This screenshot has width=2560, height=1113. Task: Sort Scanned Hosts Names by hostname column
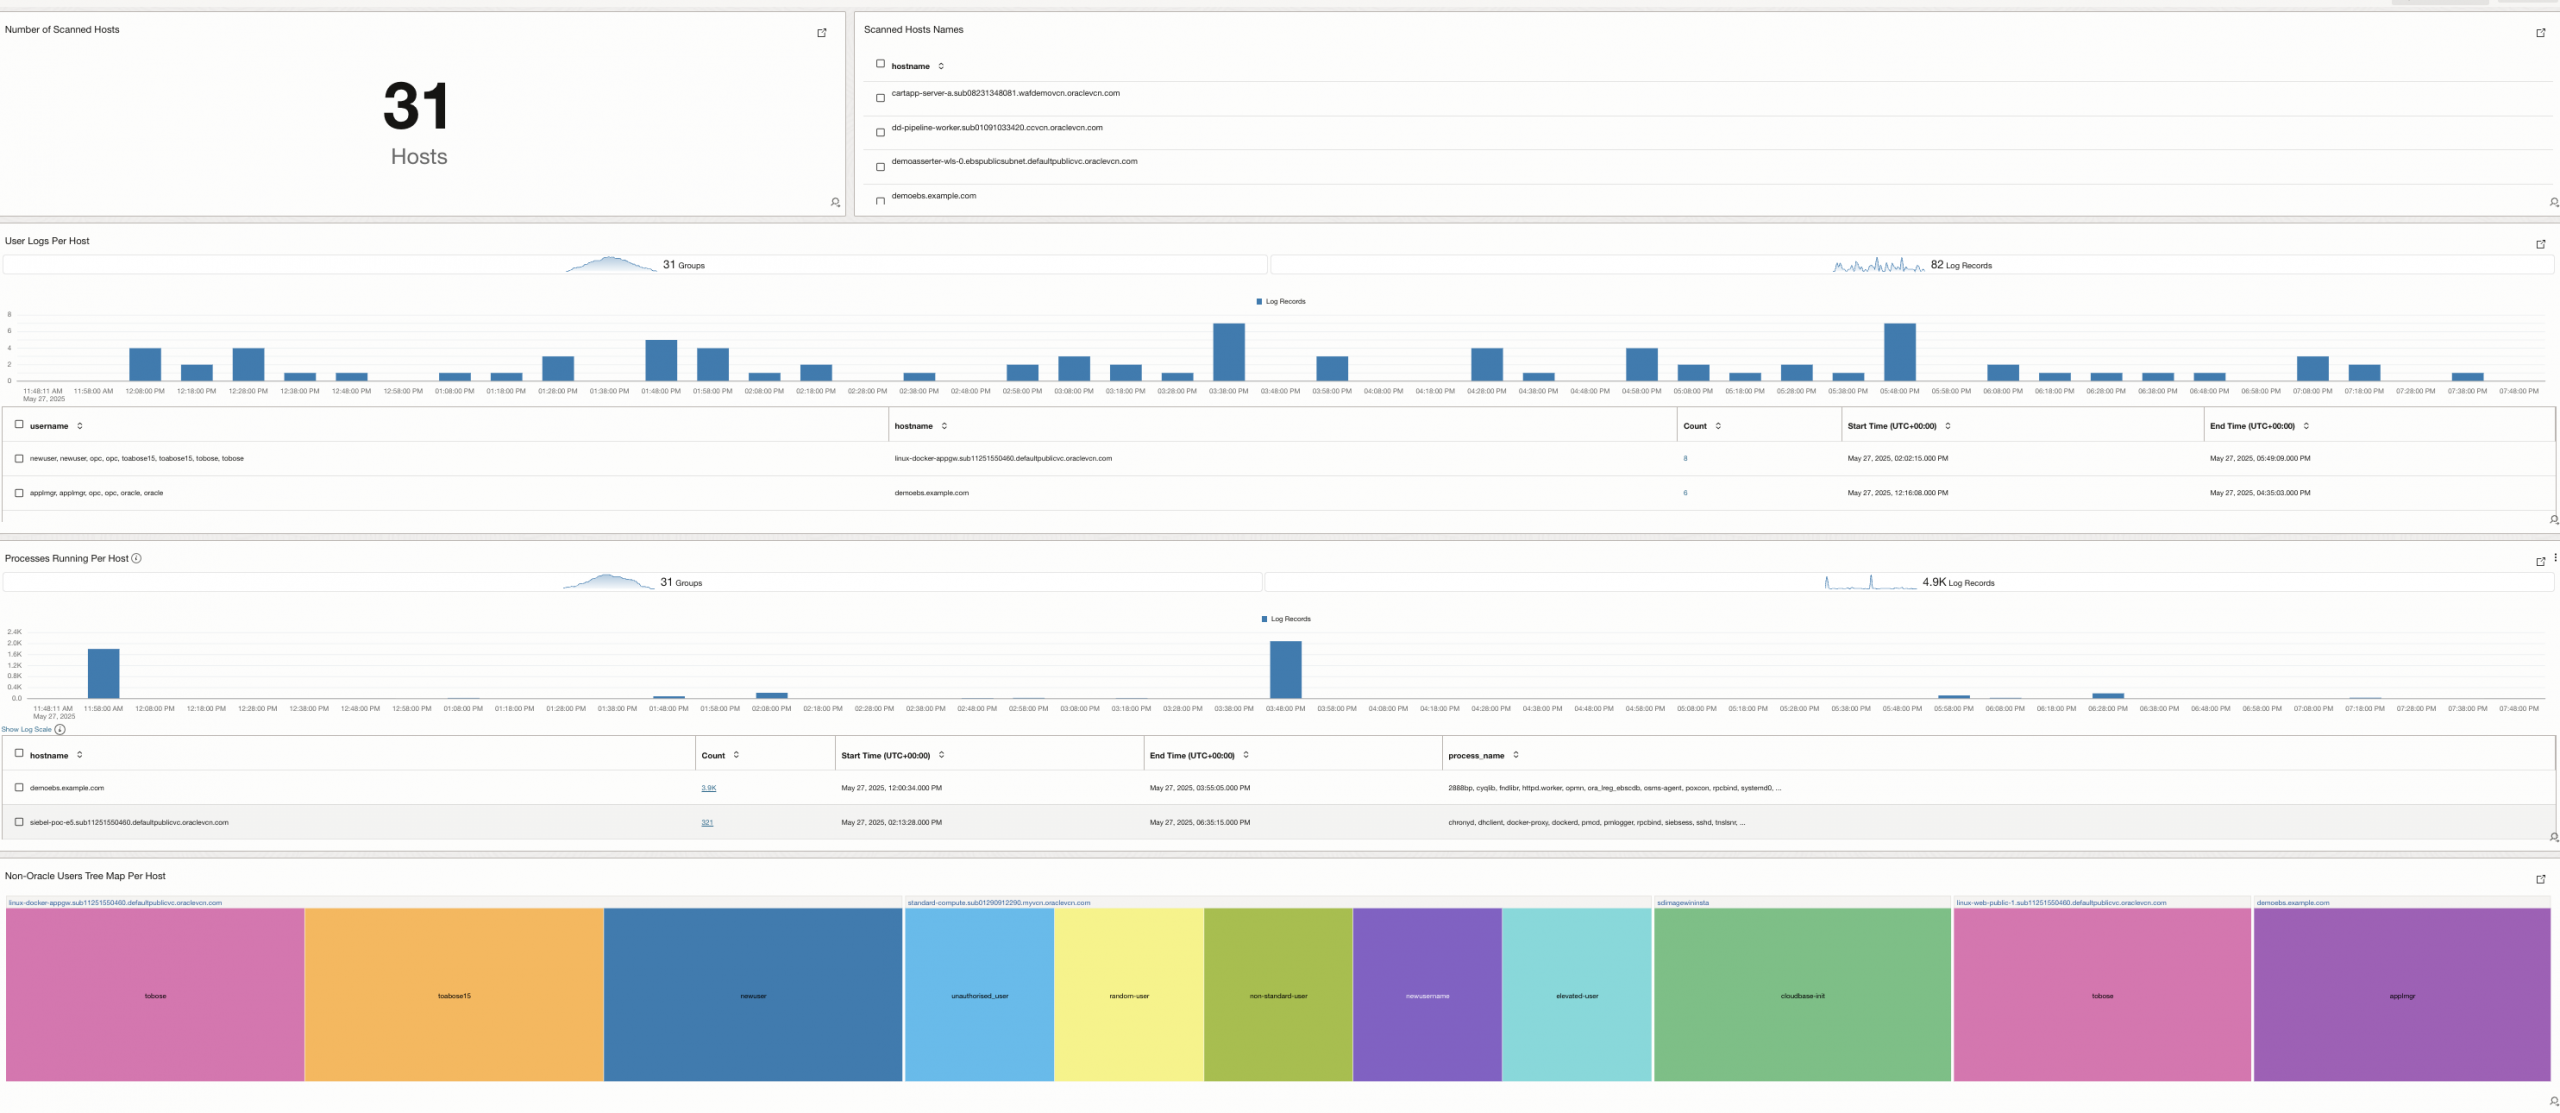(941, 66)
